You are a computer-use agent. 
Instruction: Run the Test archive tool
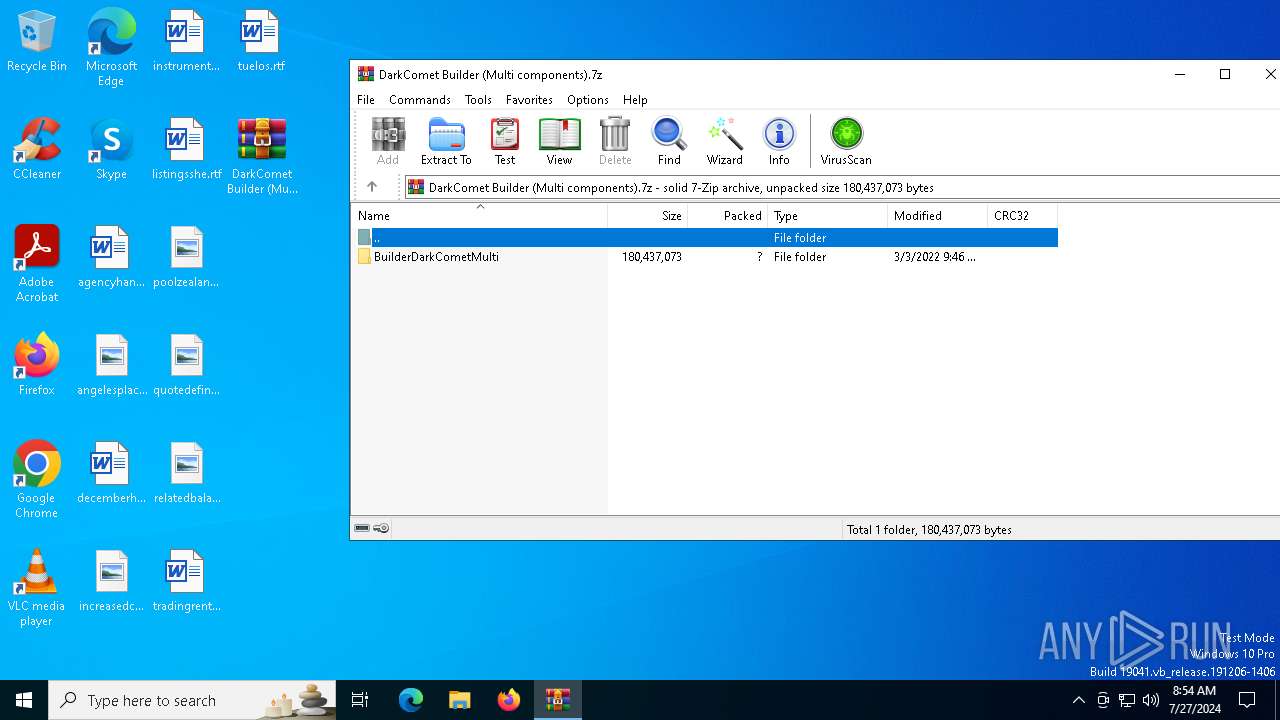pos(505,141)
